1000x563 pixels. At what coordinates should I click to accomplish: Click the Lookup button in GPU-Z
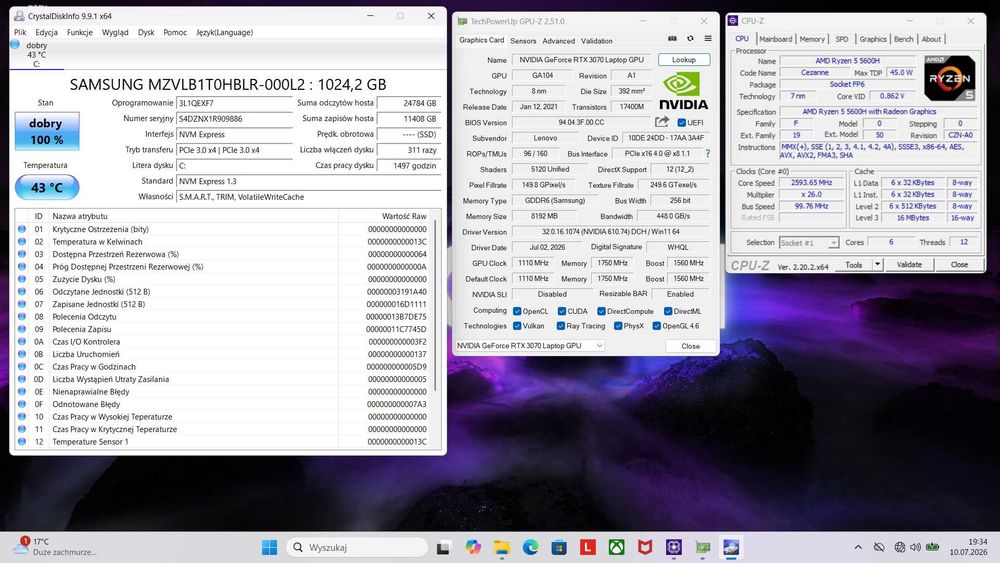[684, 59]
